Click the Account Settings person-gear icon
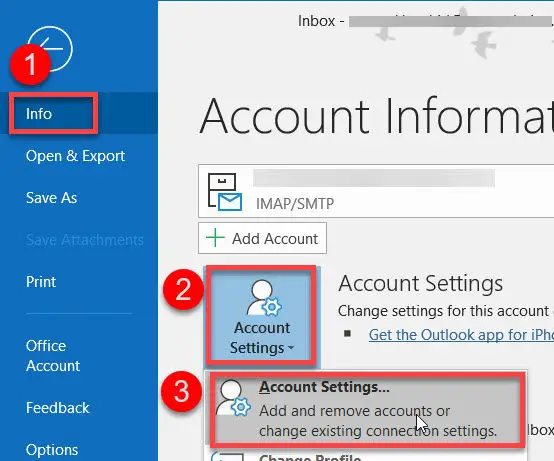This screenshot has width=554, height=461. (263, 297)
